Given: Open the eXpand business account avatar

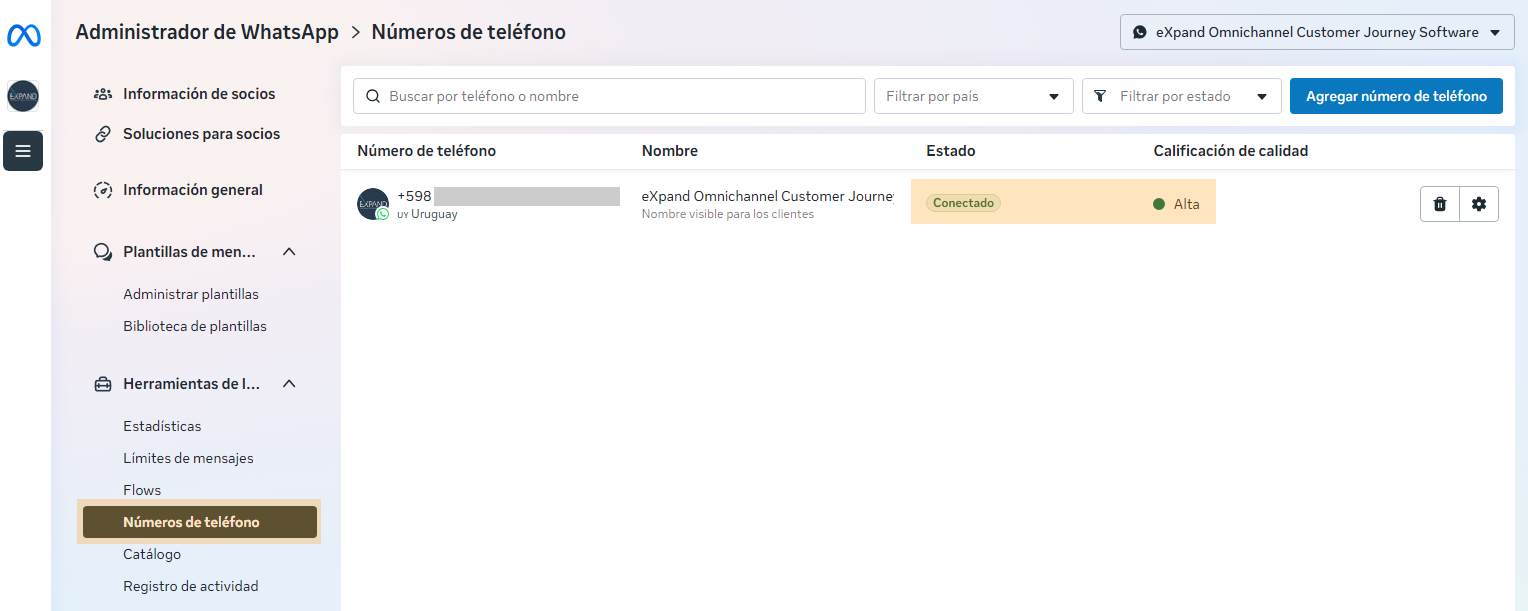Looking at the screenshot, I should (x=23, y=96).
